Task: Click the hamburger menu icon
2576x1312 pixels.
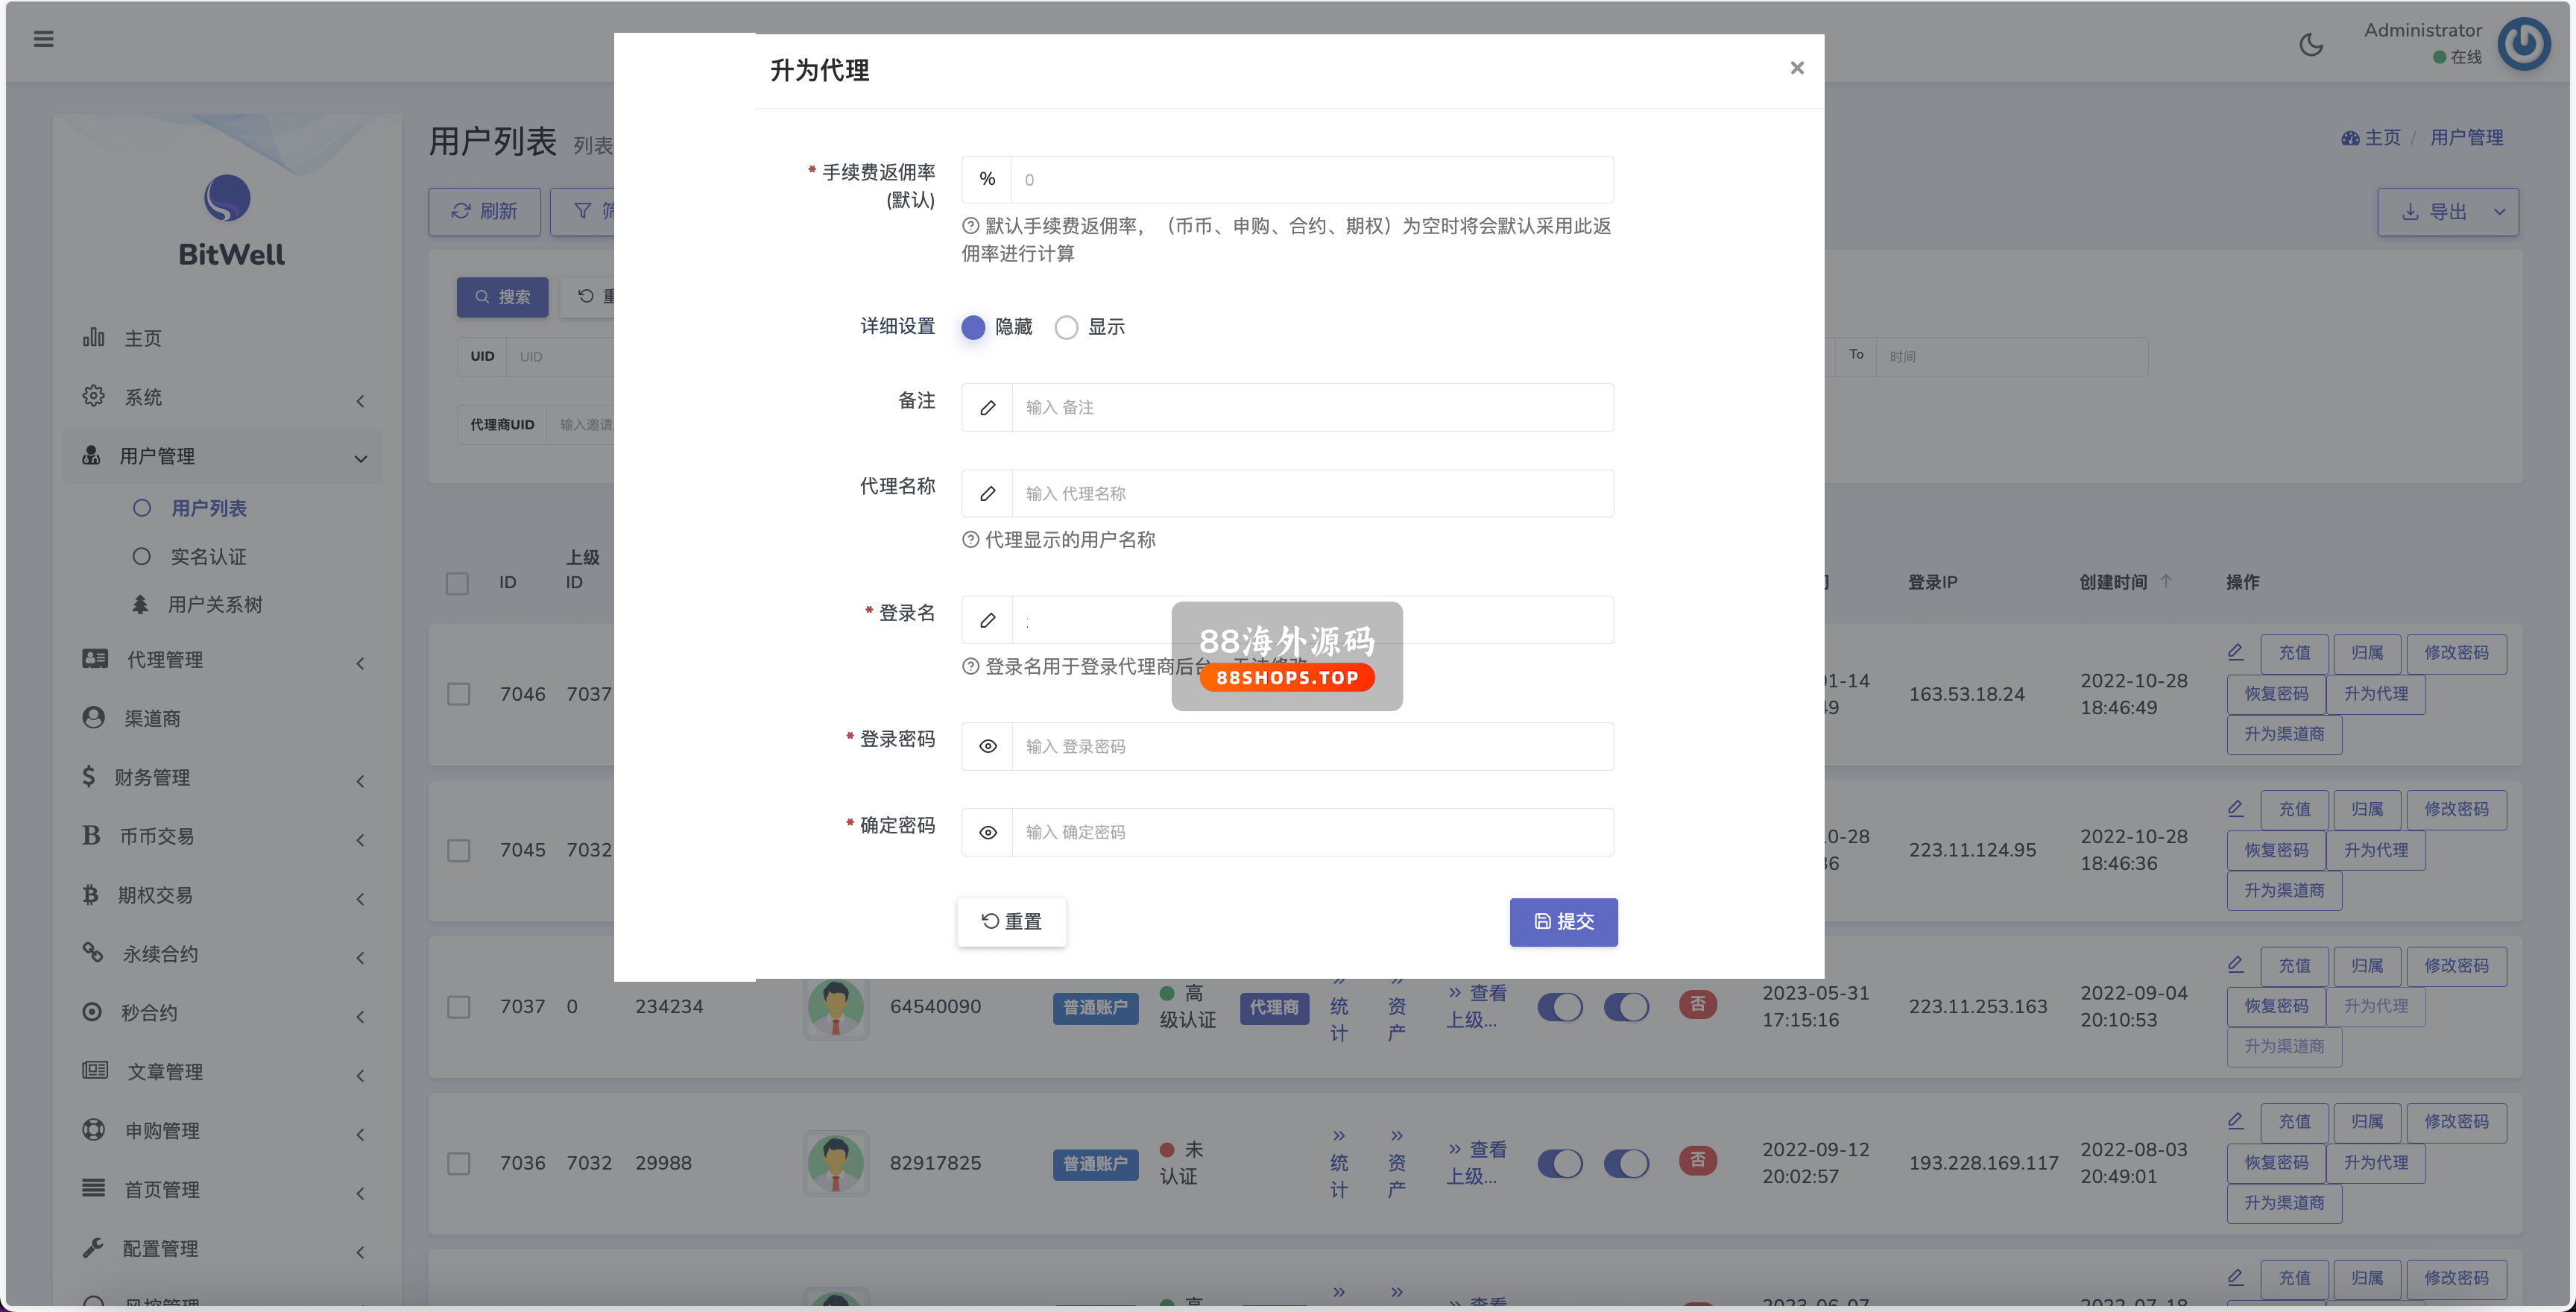Action: tap(43, 39)
